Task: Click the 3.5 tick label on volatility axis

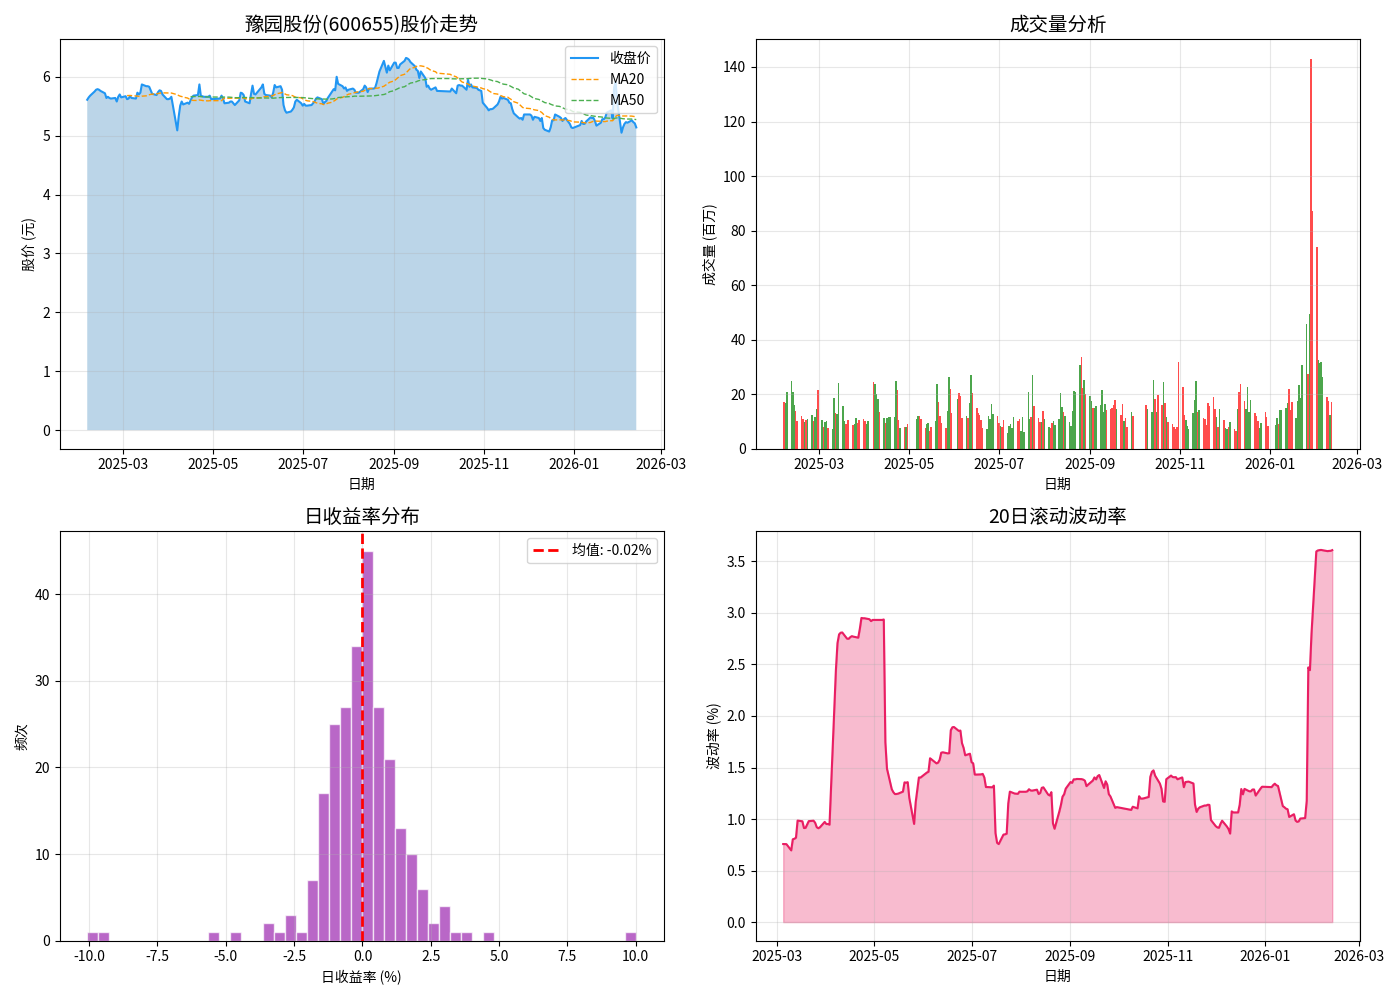Action: click(x=736, y=562)
